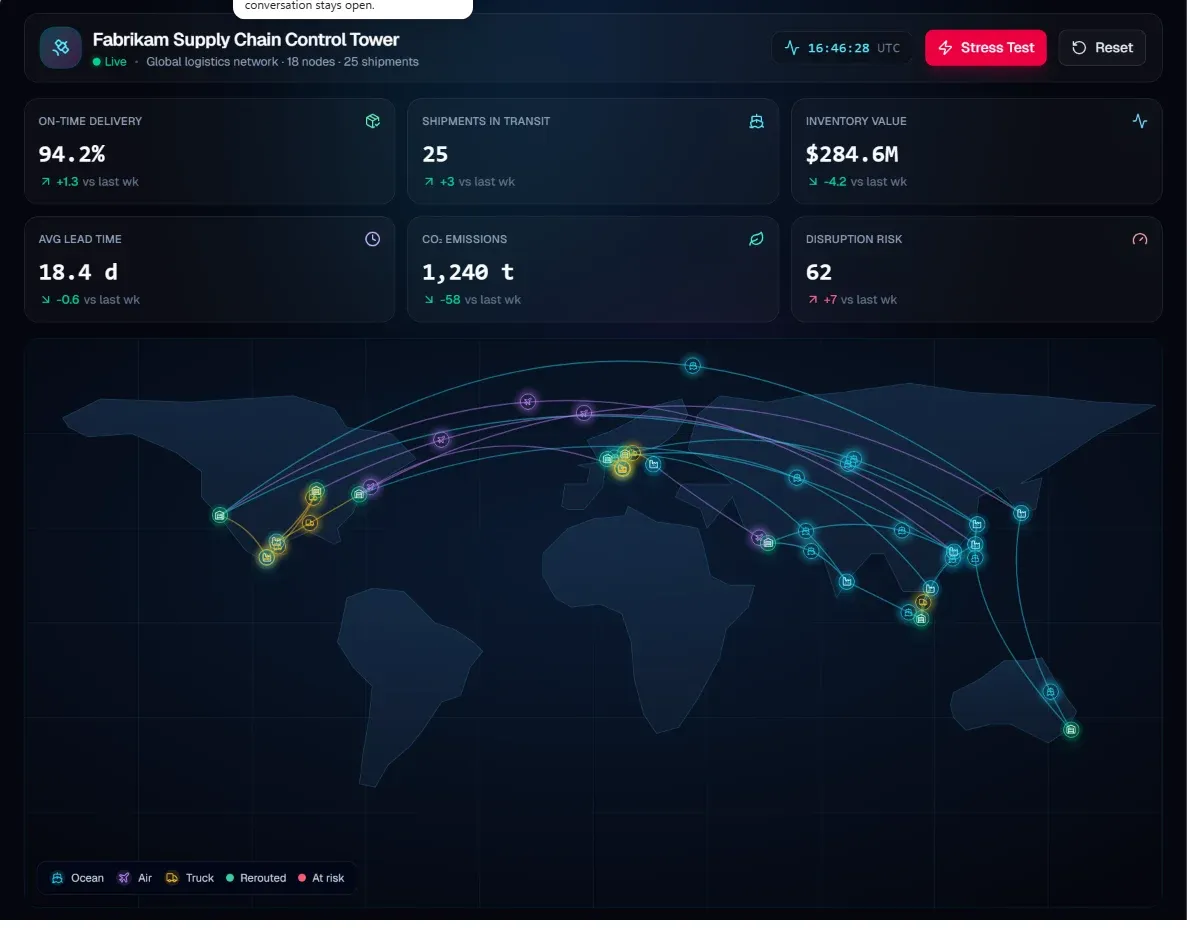1190x928 pixels.
Task: Click the '-0.6 vs last wk' lead time change
Action: (x=90, y=300)
